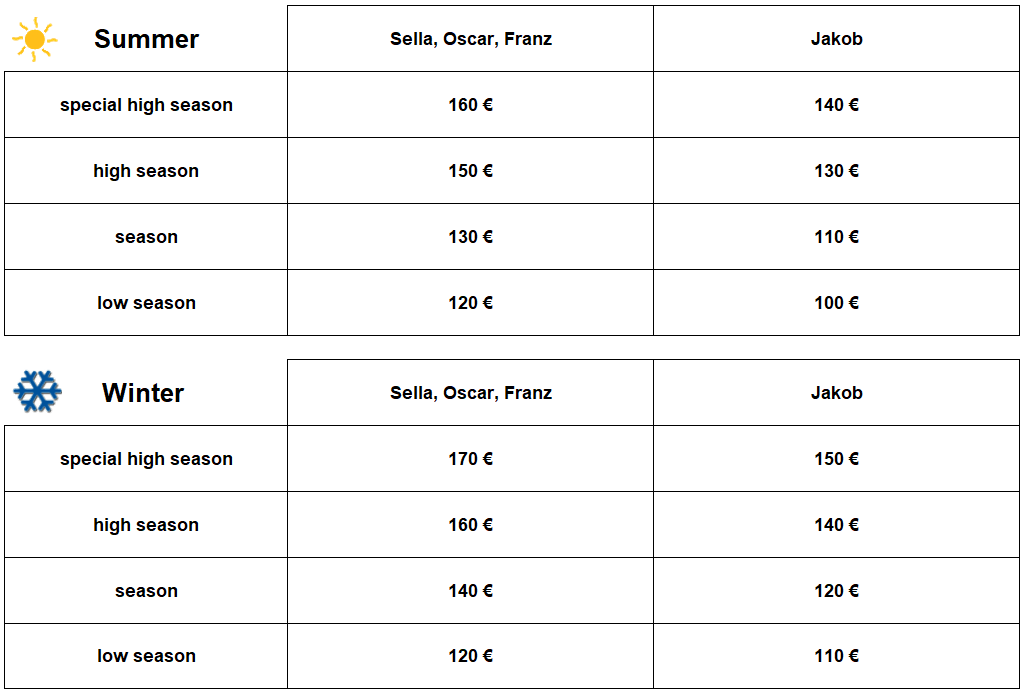
Task: Click the blue snowflake icon
Action: 37,392
